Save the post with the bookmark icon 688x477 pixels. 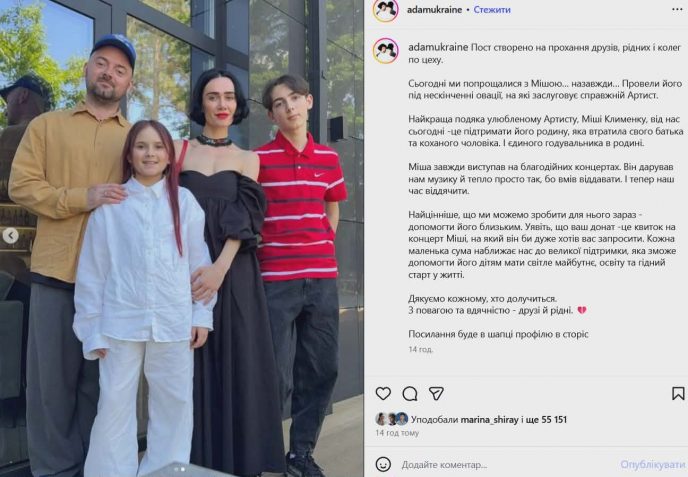[x=678, y=393]
